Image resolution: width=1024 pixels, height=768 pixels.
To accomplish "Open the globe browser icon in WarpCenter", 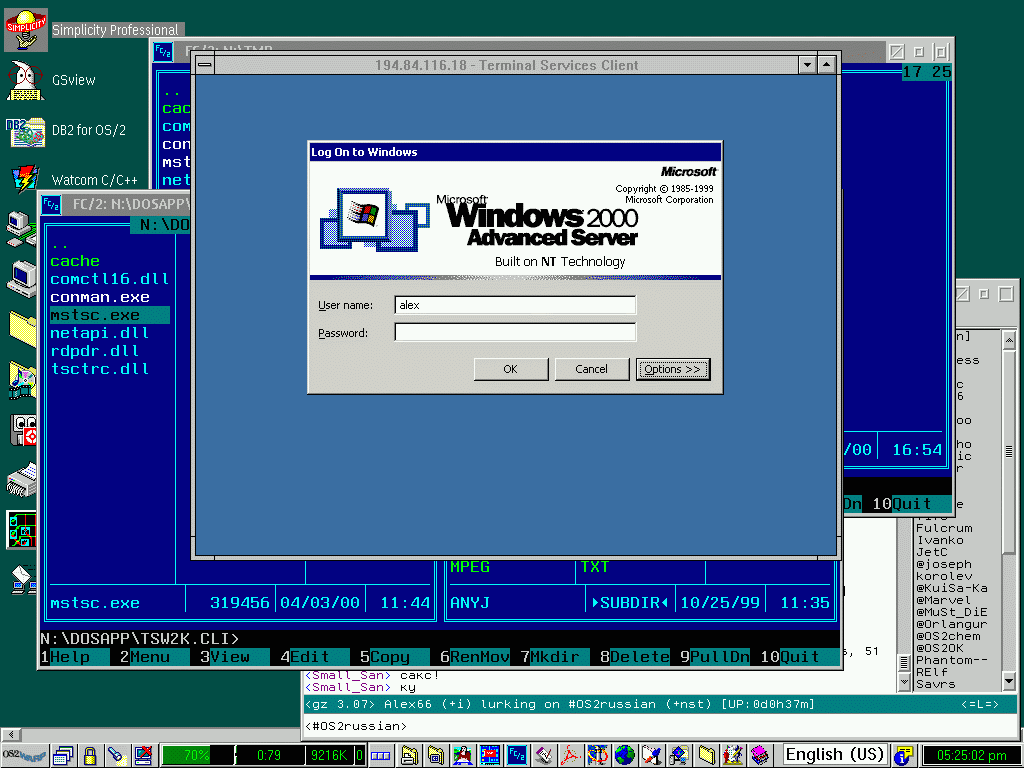I will tap(624, 755).
